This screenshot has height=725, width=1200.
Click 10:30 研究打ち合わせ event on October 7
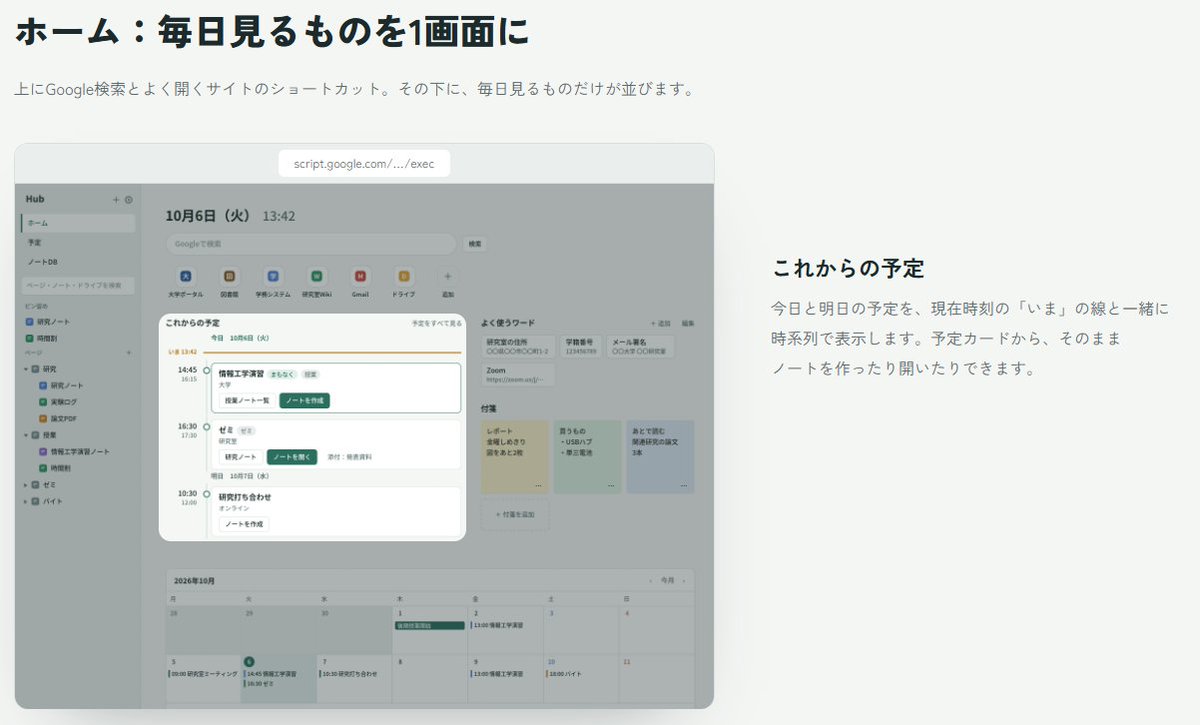348,673
